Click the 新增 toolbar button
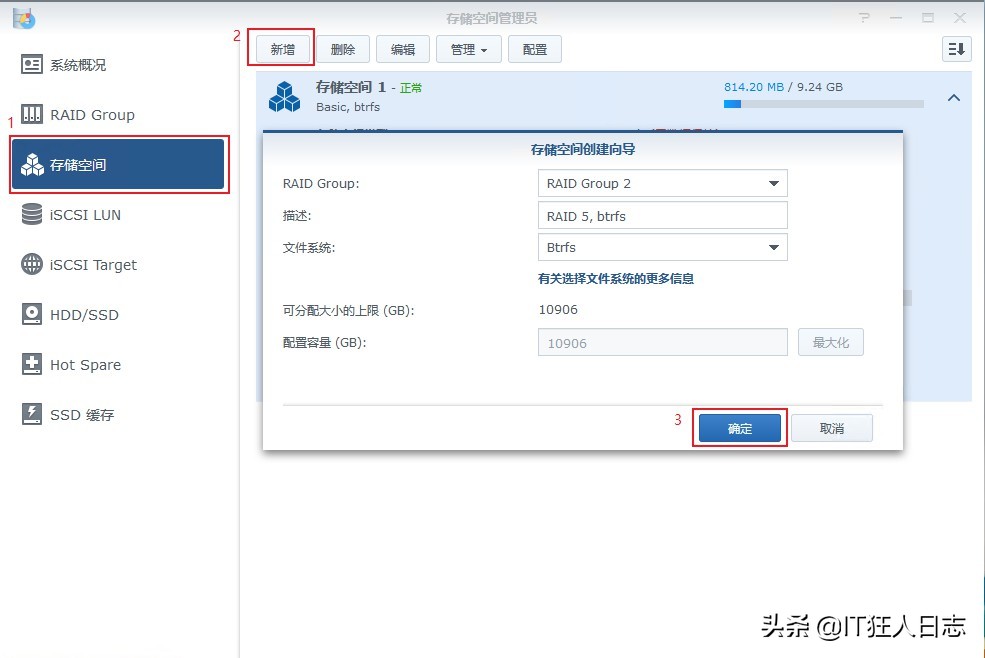Screen dimensions: 985x658 281,48
